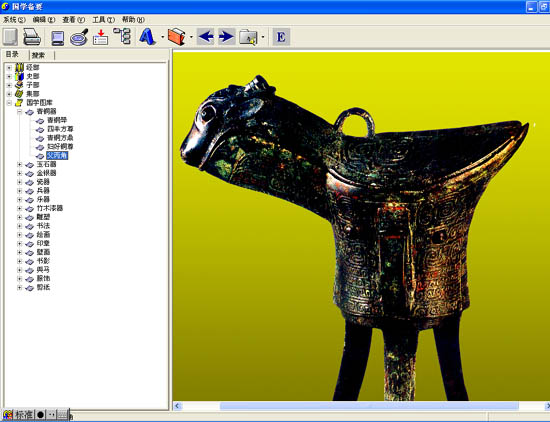Switch to the 搜索 tab
The height and width of the screenshot is (422, 550).
click(38, 55)
